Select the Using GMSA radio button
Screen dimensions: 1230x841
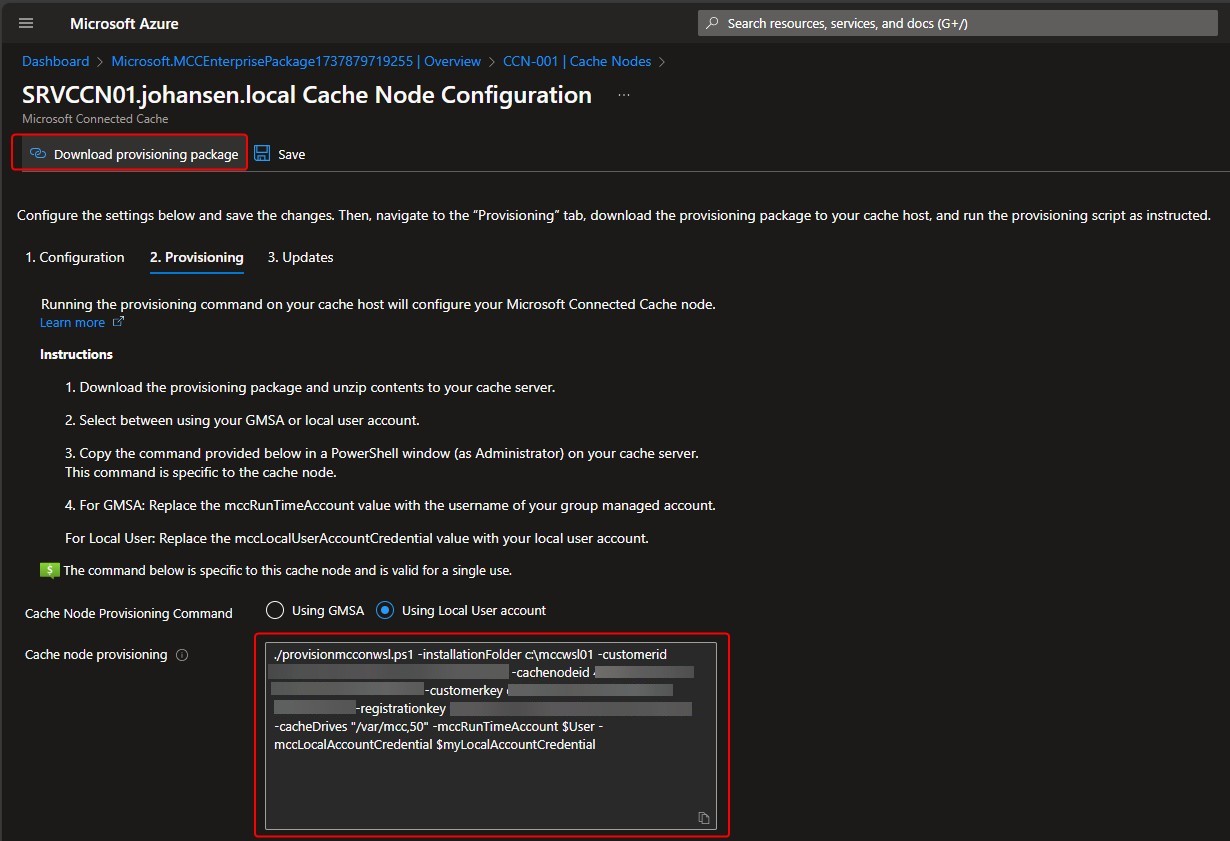coord(275,610)
